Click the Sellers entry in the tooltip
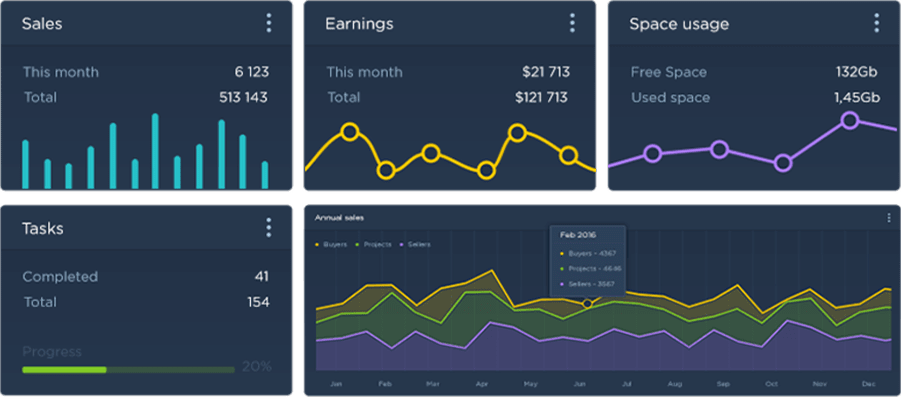Image resolution: width=901 pixels, height=399 pixels. [587, 284]
